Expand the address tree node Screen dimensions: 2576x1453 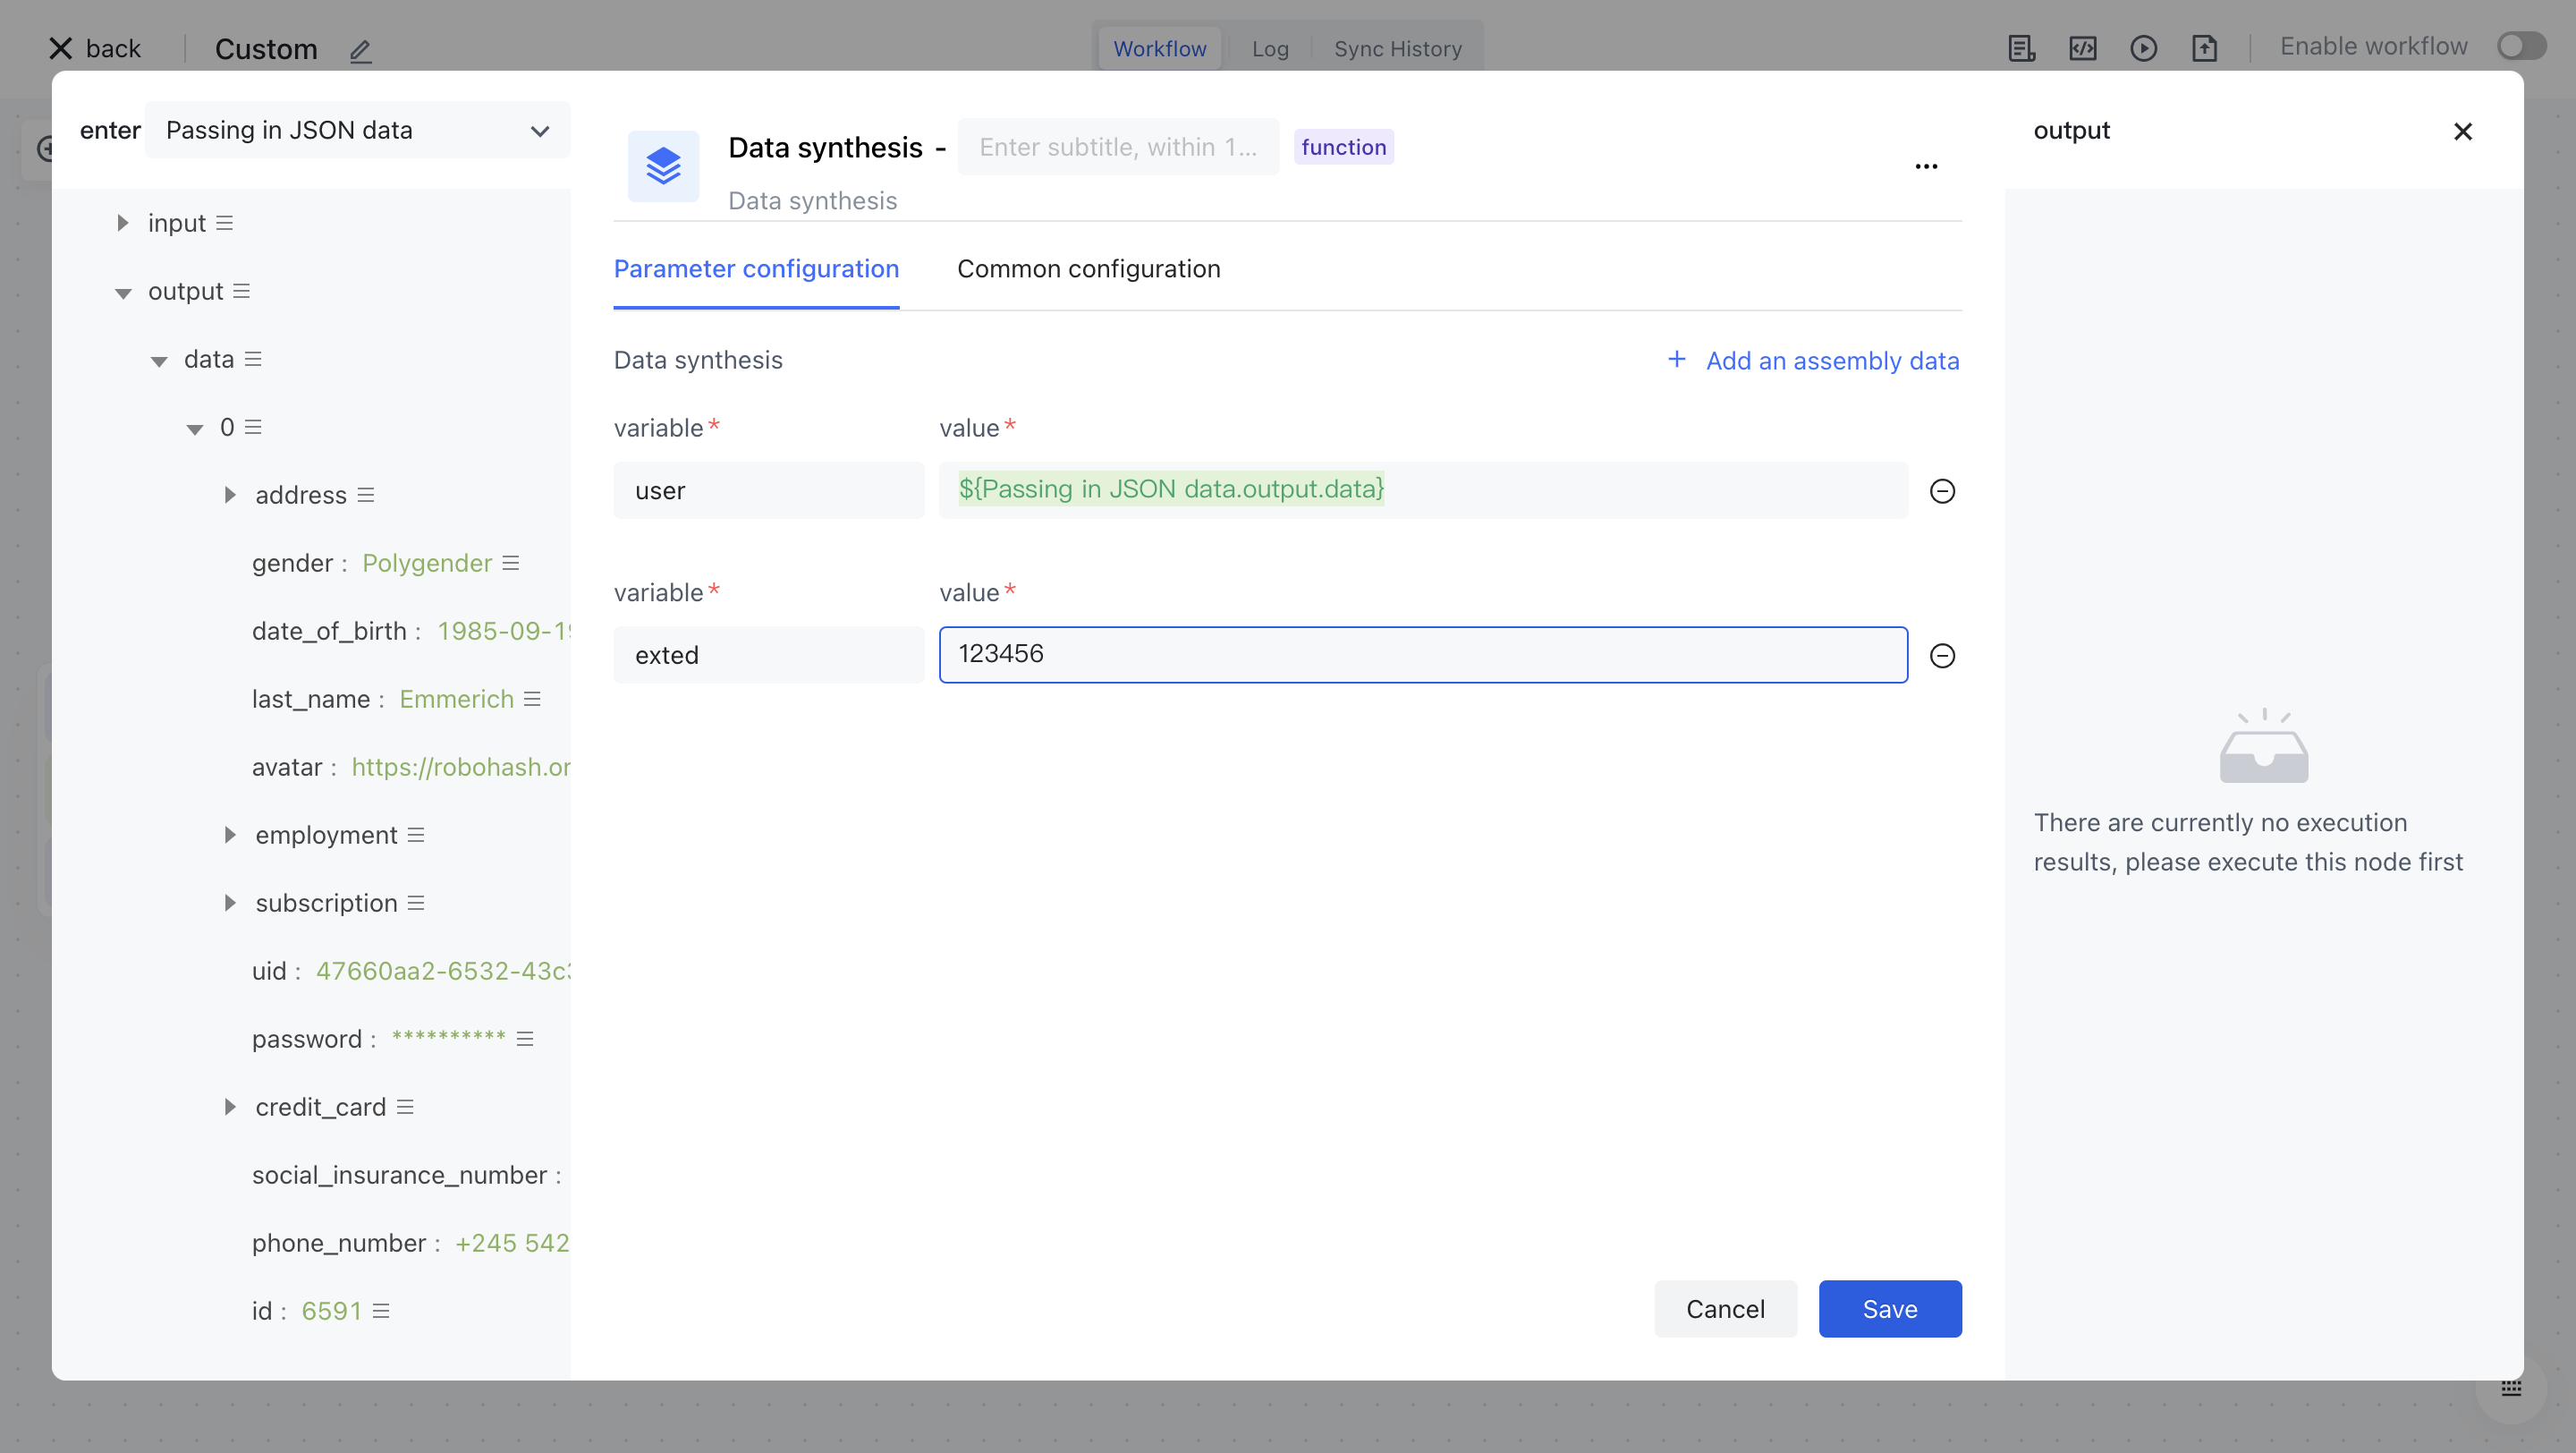click(230, 495)
